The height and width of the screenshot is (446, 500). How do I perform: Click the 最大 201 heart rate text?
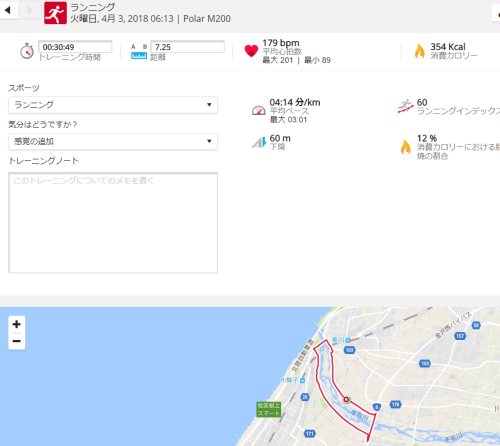point(277,60)
